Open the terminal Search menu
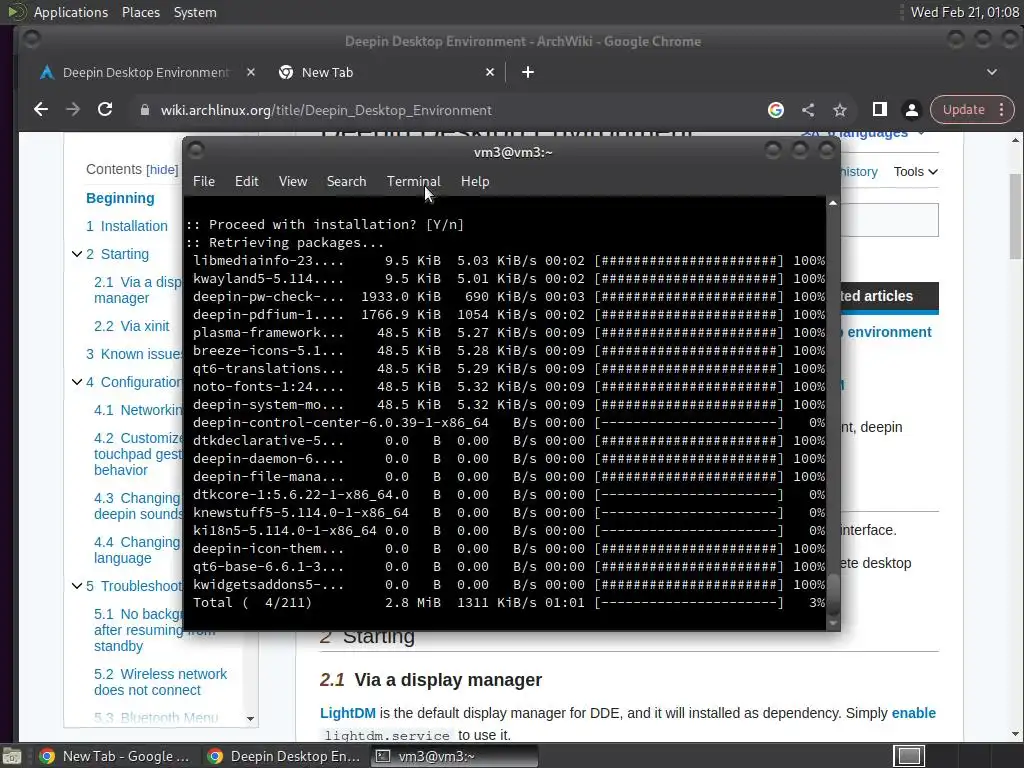Image resolution: width=1024 pixels, height=768 pixels. coord(346,182)
